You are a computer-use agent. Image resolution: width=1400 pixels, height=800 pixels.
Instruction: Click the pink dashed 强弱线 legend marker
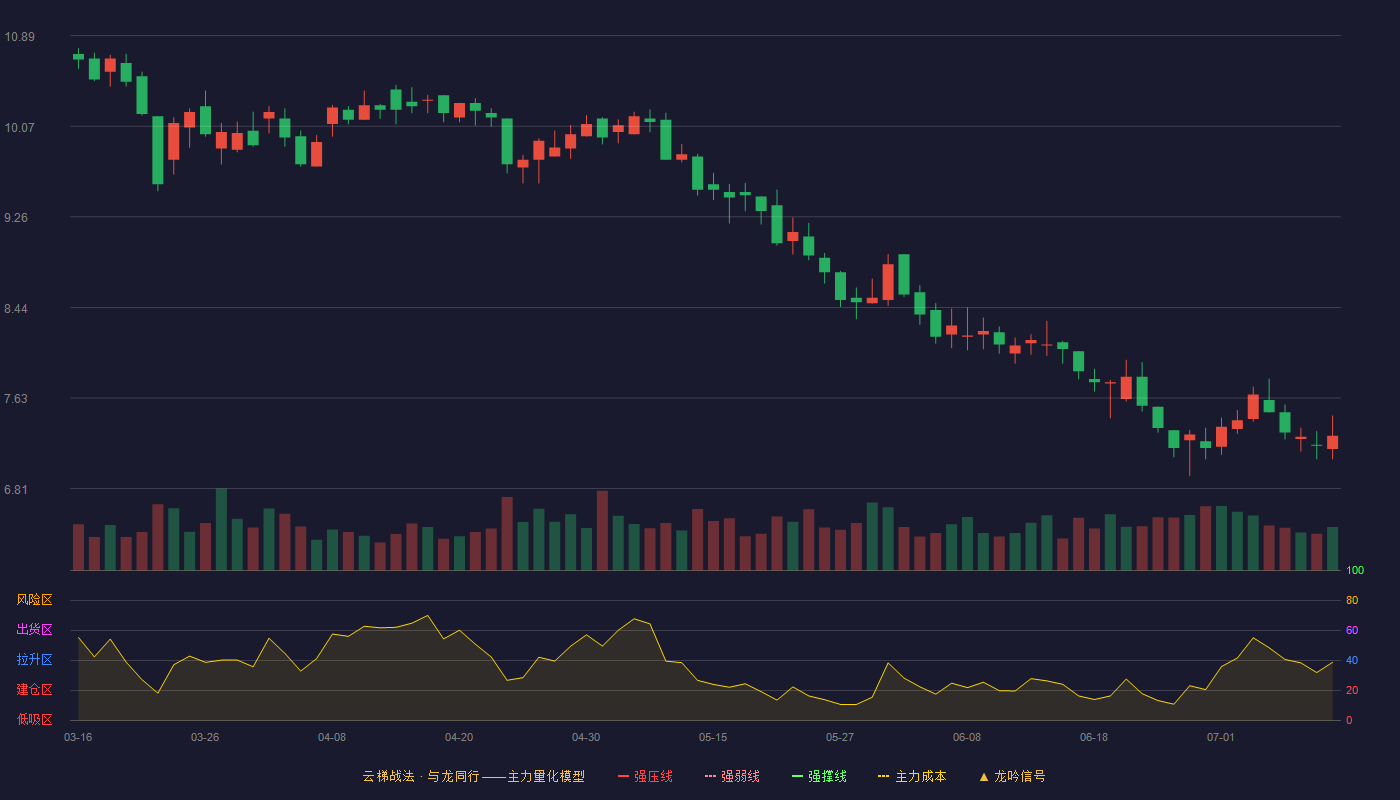pyautogui.click(x=710, y=776)
